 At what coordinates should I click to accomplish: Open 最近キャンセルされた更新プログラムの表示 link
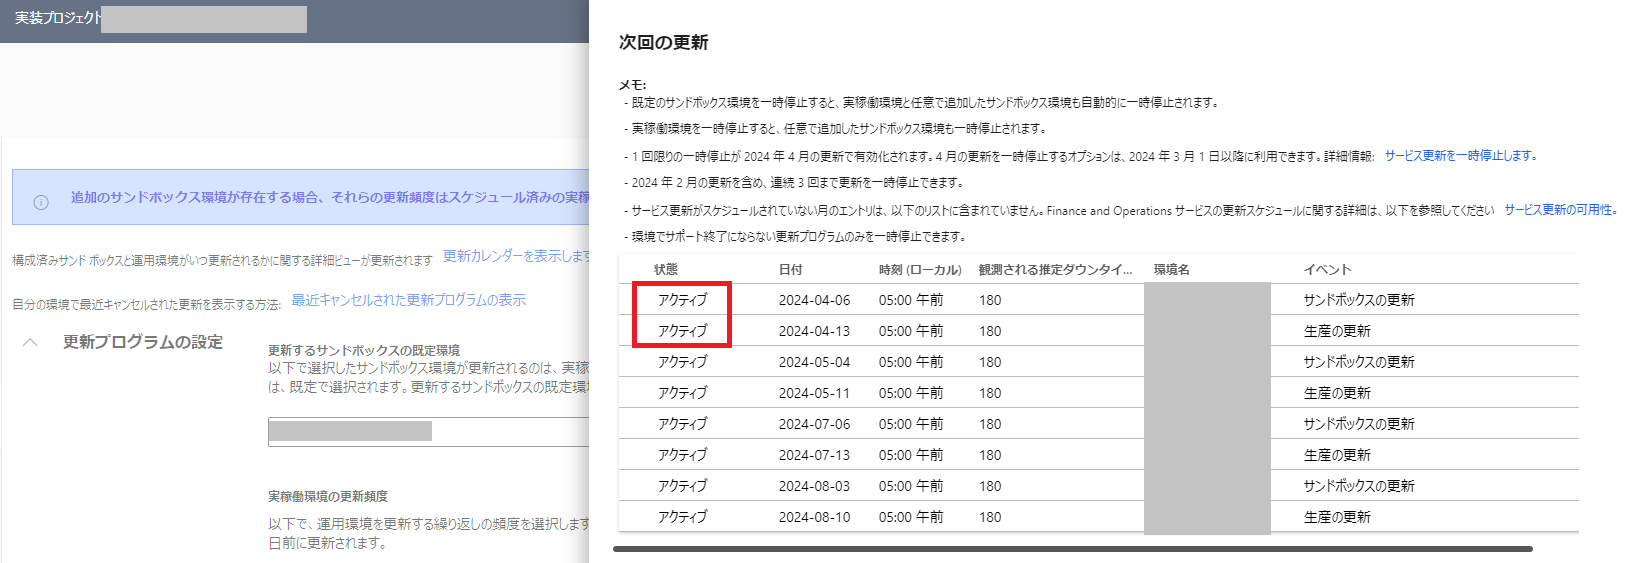[x=408, y=300]
